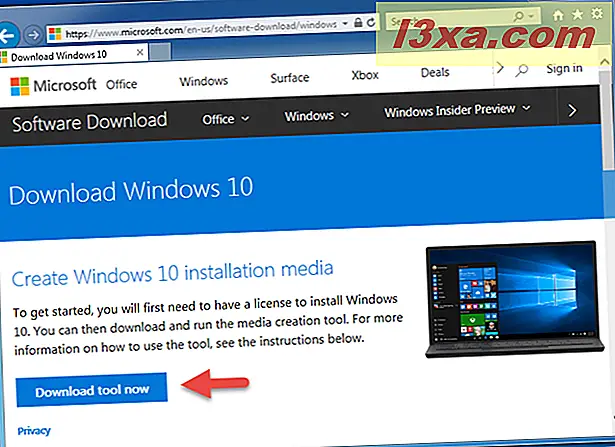The height and width of the screenshot is (447, 615).
Task: Click the Microsoft flag favicon in address bar
Action: (x=55, y=34)
